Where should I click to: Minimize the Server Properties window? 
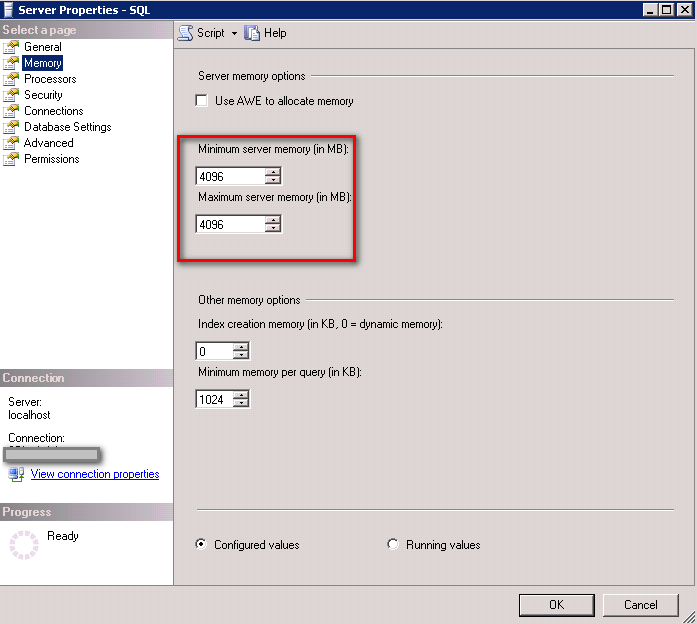pyautogui.click(x=650, y=9)
